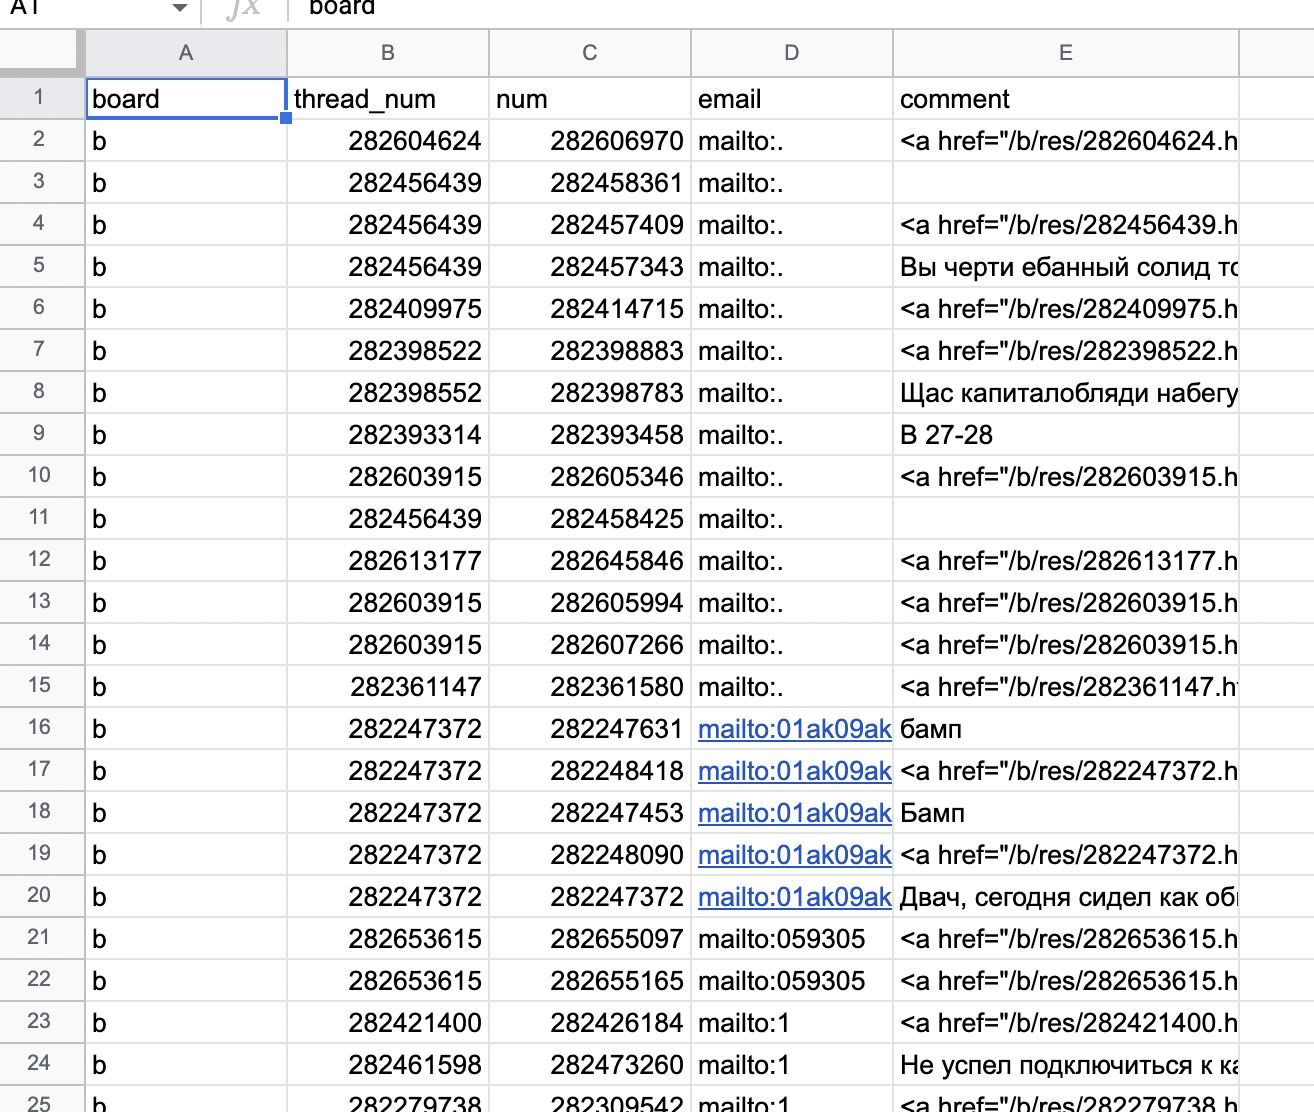Open the mailto link in row 19

pyautogui.click(x=794, y=855)
